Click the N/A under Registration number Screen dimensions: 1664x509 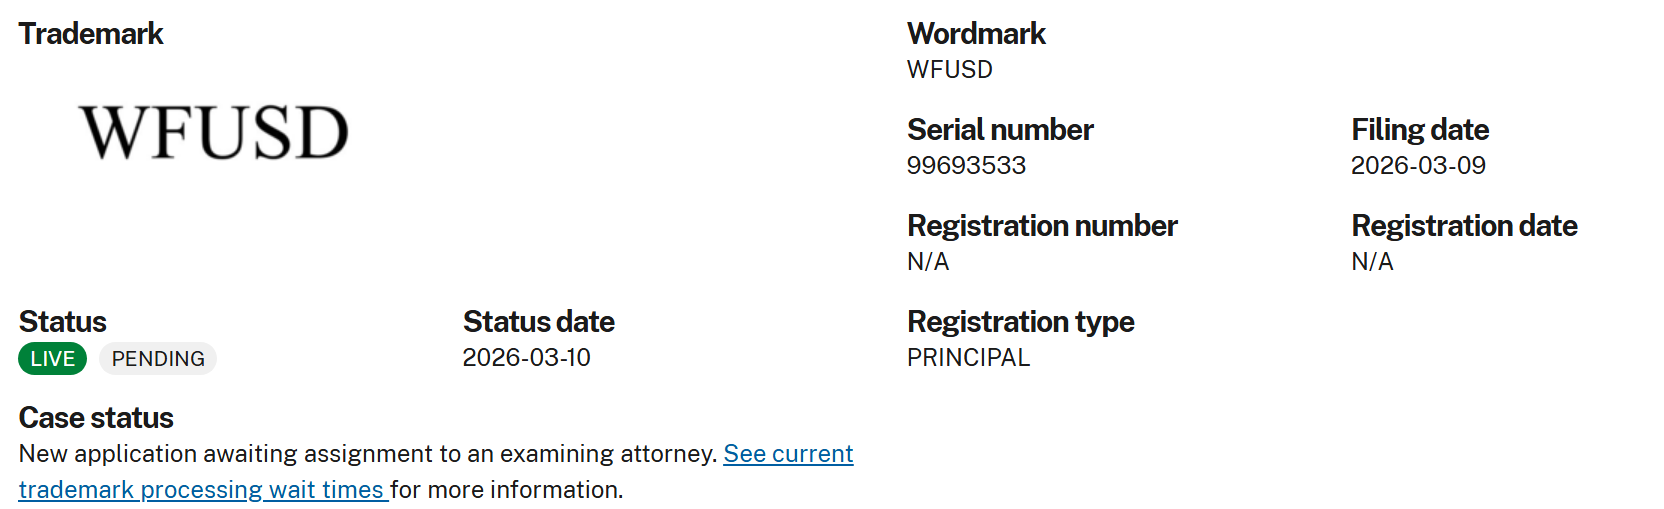pos(928,262)
